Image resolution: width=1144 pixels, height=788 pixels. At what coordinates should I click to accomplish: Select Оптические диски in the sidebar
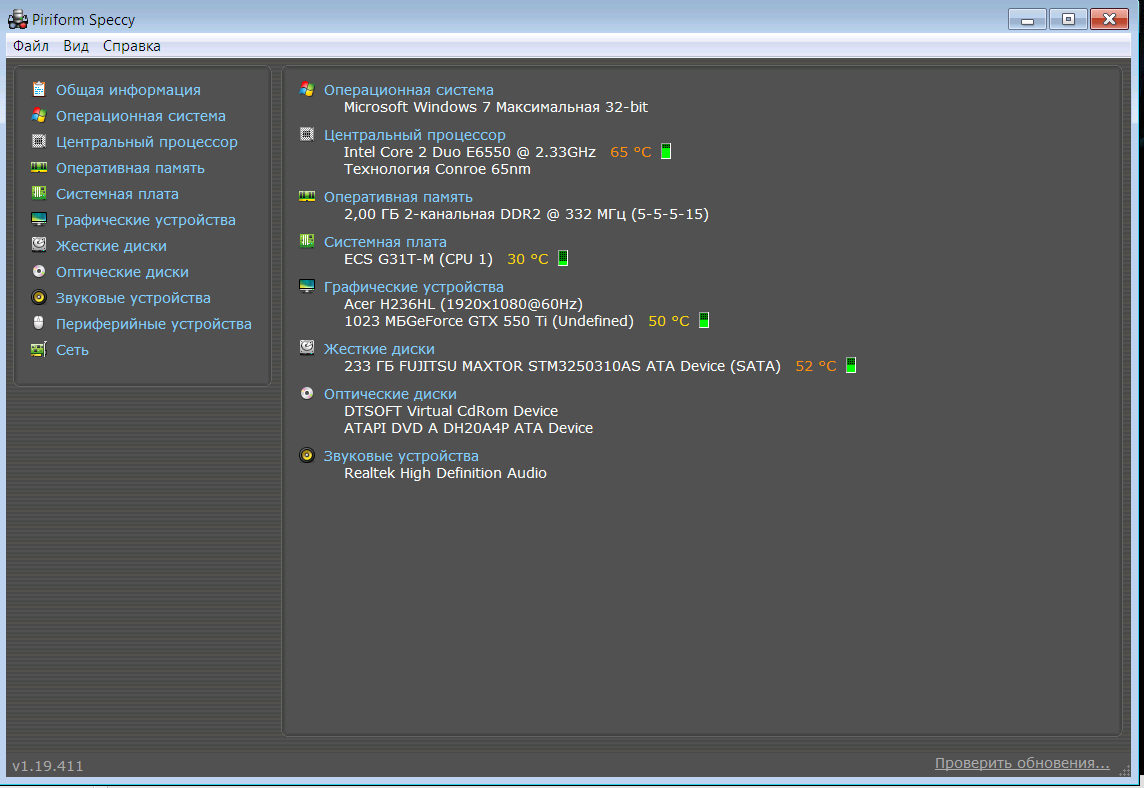point(122,272)
